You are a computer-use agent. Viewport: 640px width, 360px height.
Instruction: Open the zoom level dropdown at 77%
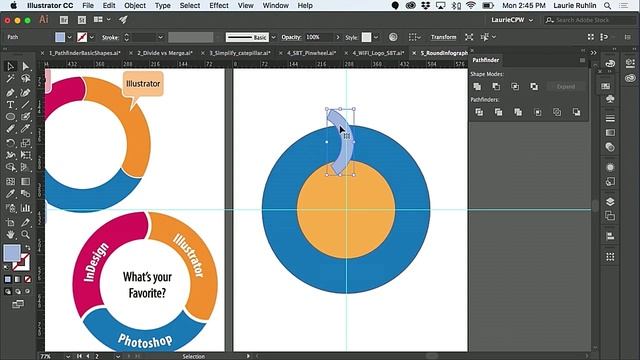(68, 356)
